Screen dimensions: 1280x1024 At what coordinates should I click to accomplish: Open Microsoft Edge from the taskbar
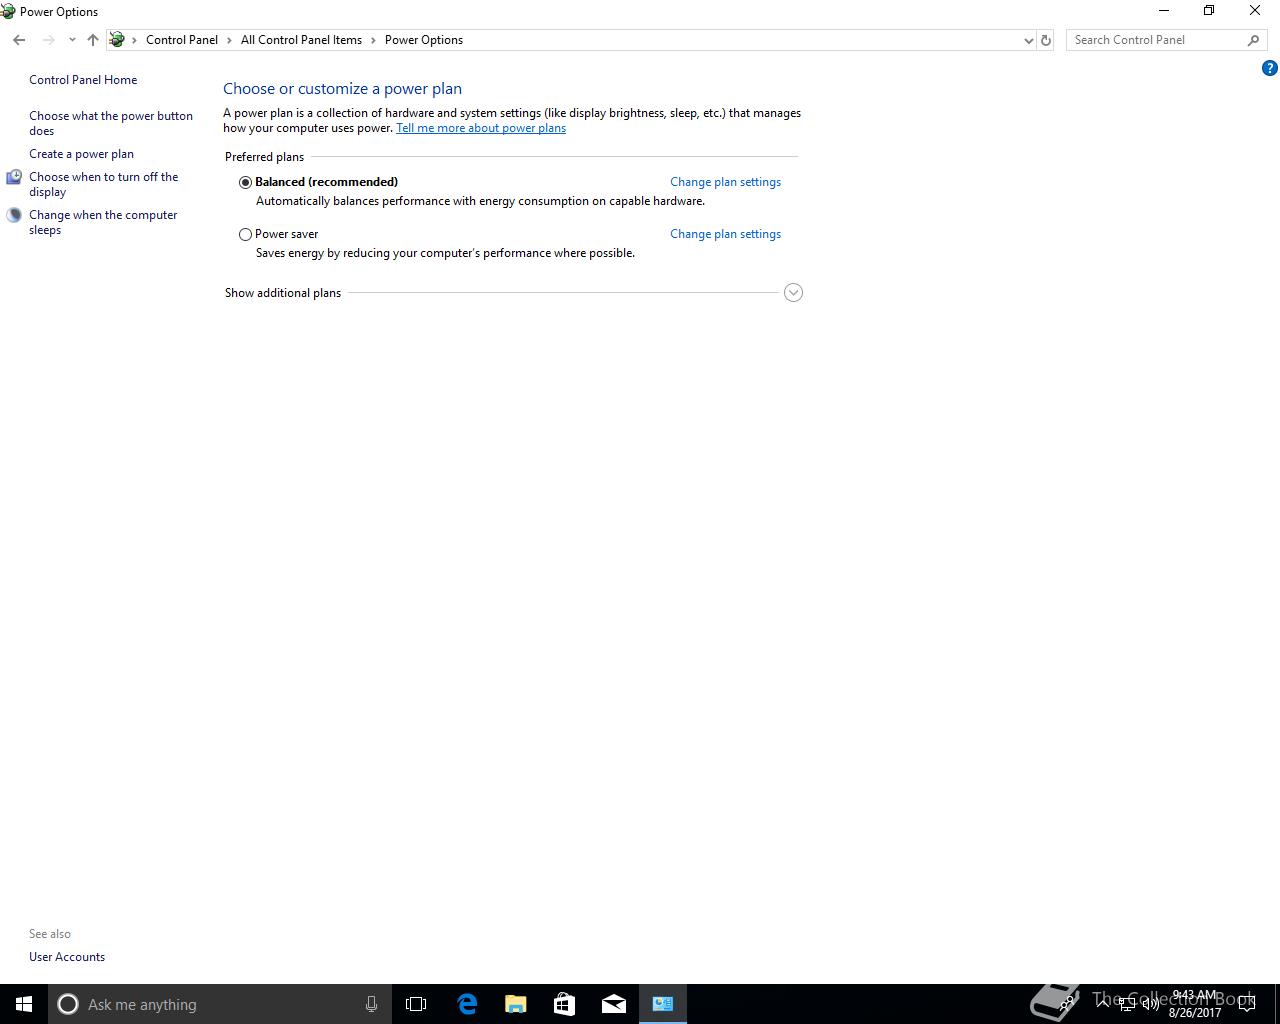pos(467,1004)
